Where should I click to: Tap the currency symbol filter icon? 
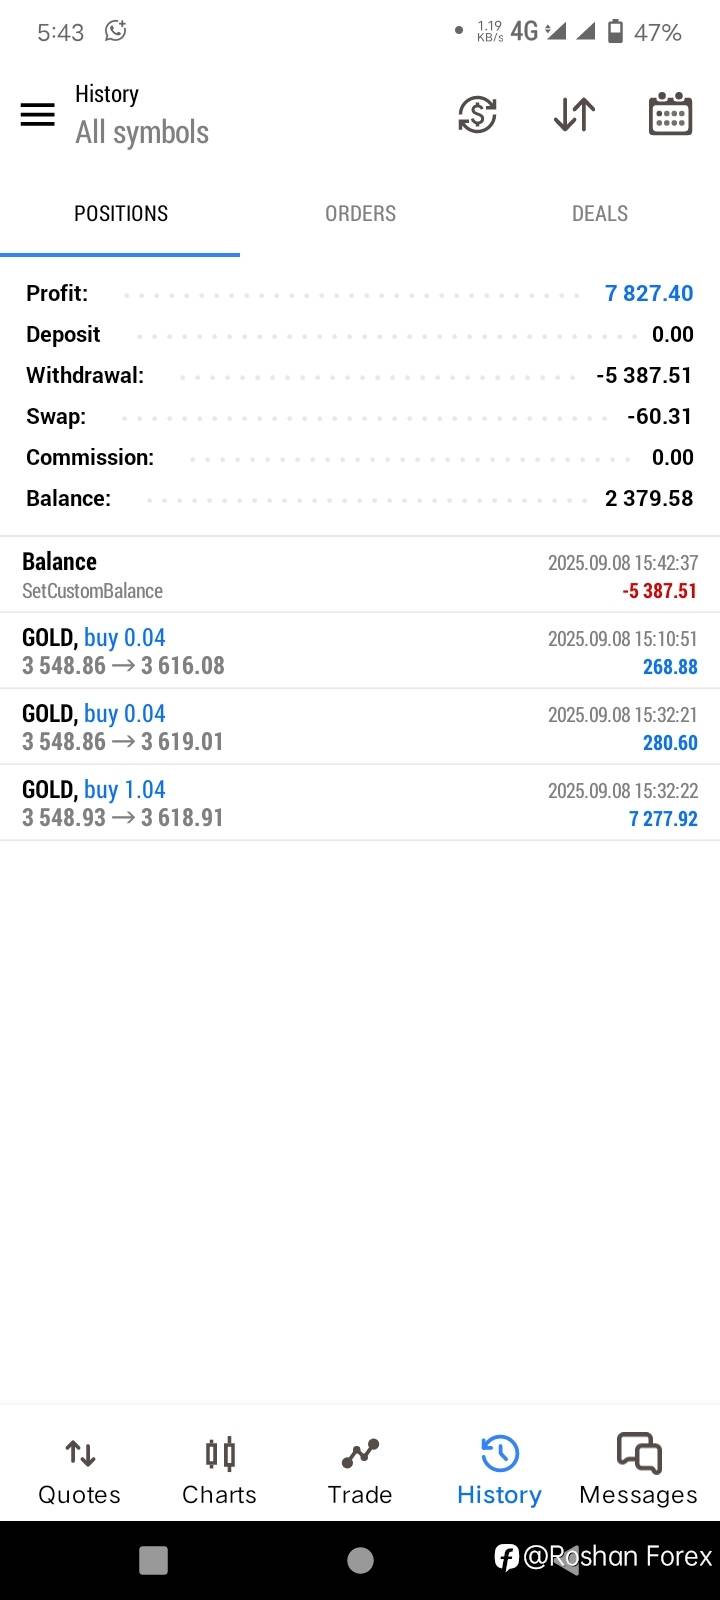[x=477, y=114]
